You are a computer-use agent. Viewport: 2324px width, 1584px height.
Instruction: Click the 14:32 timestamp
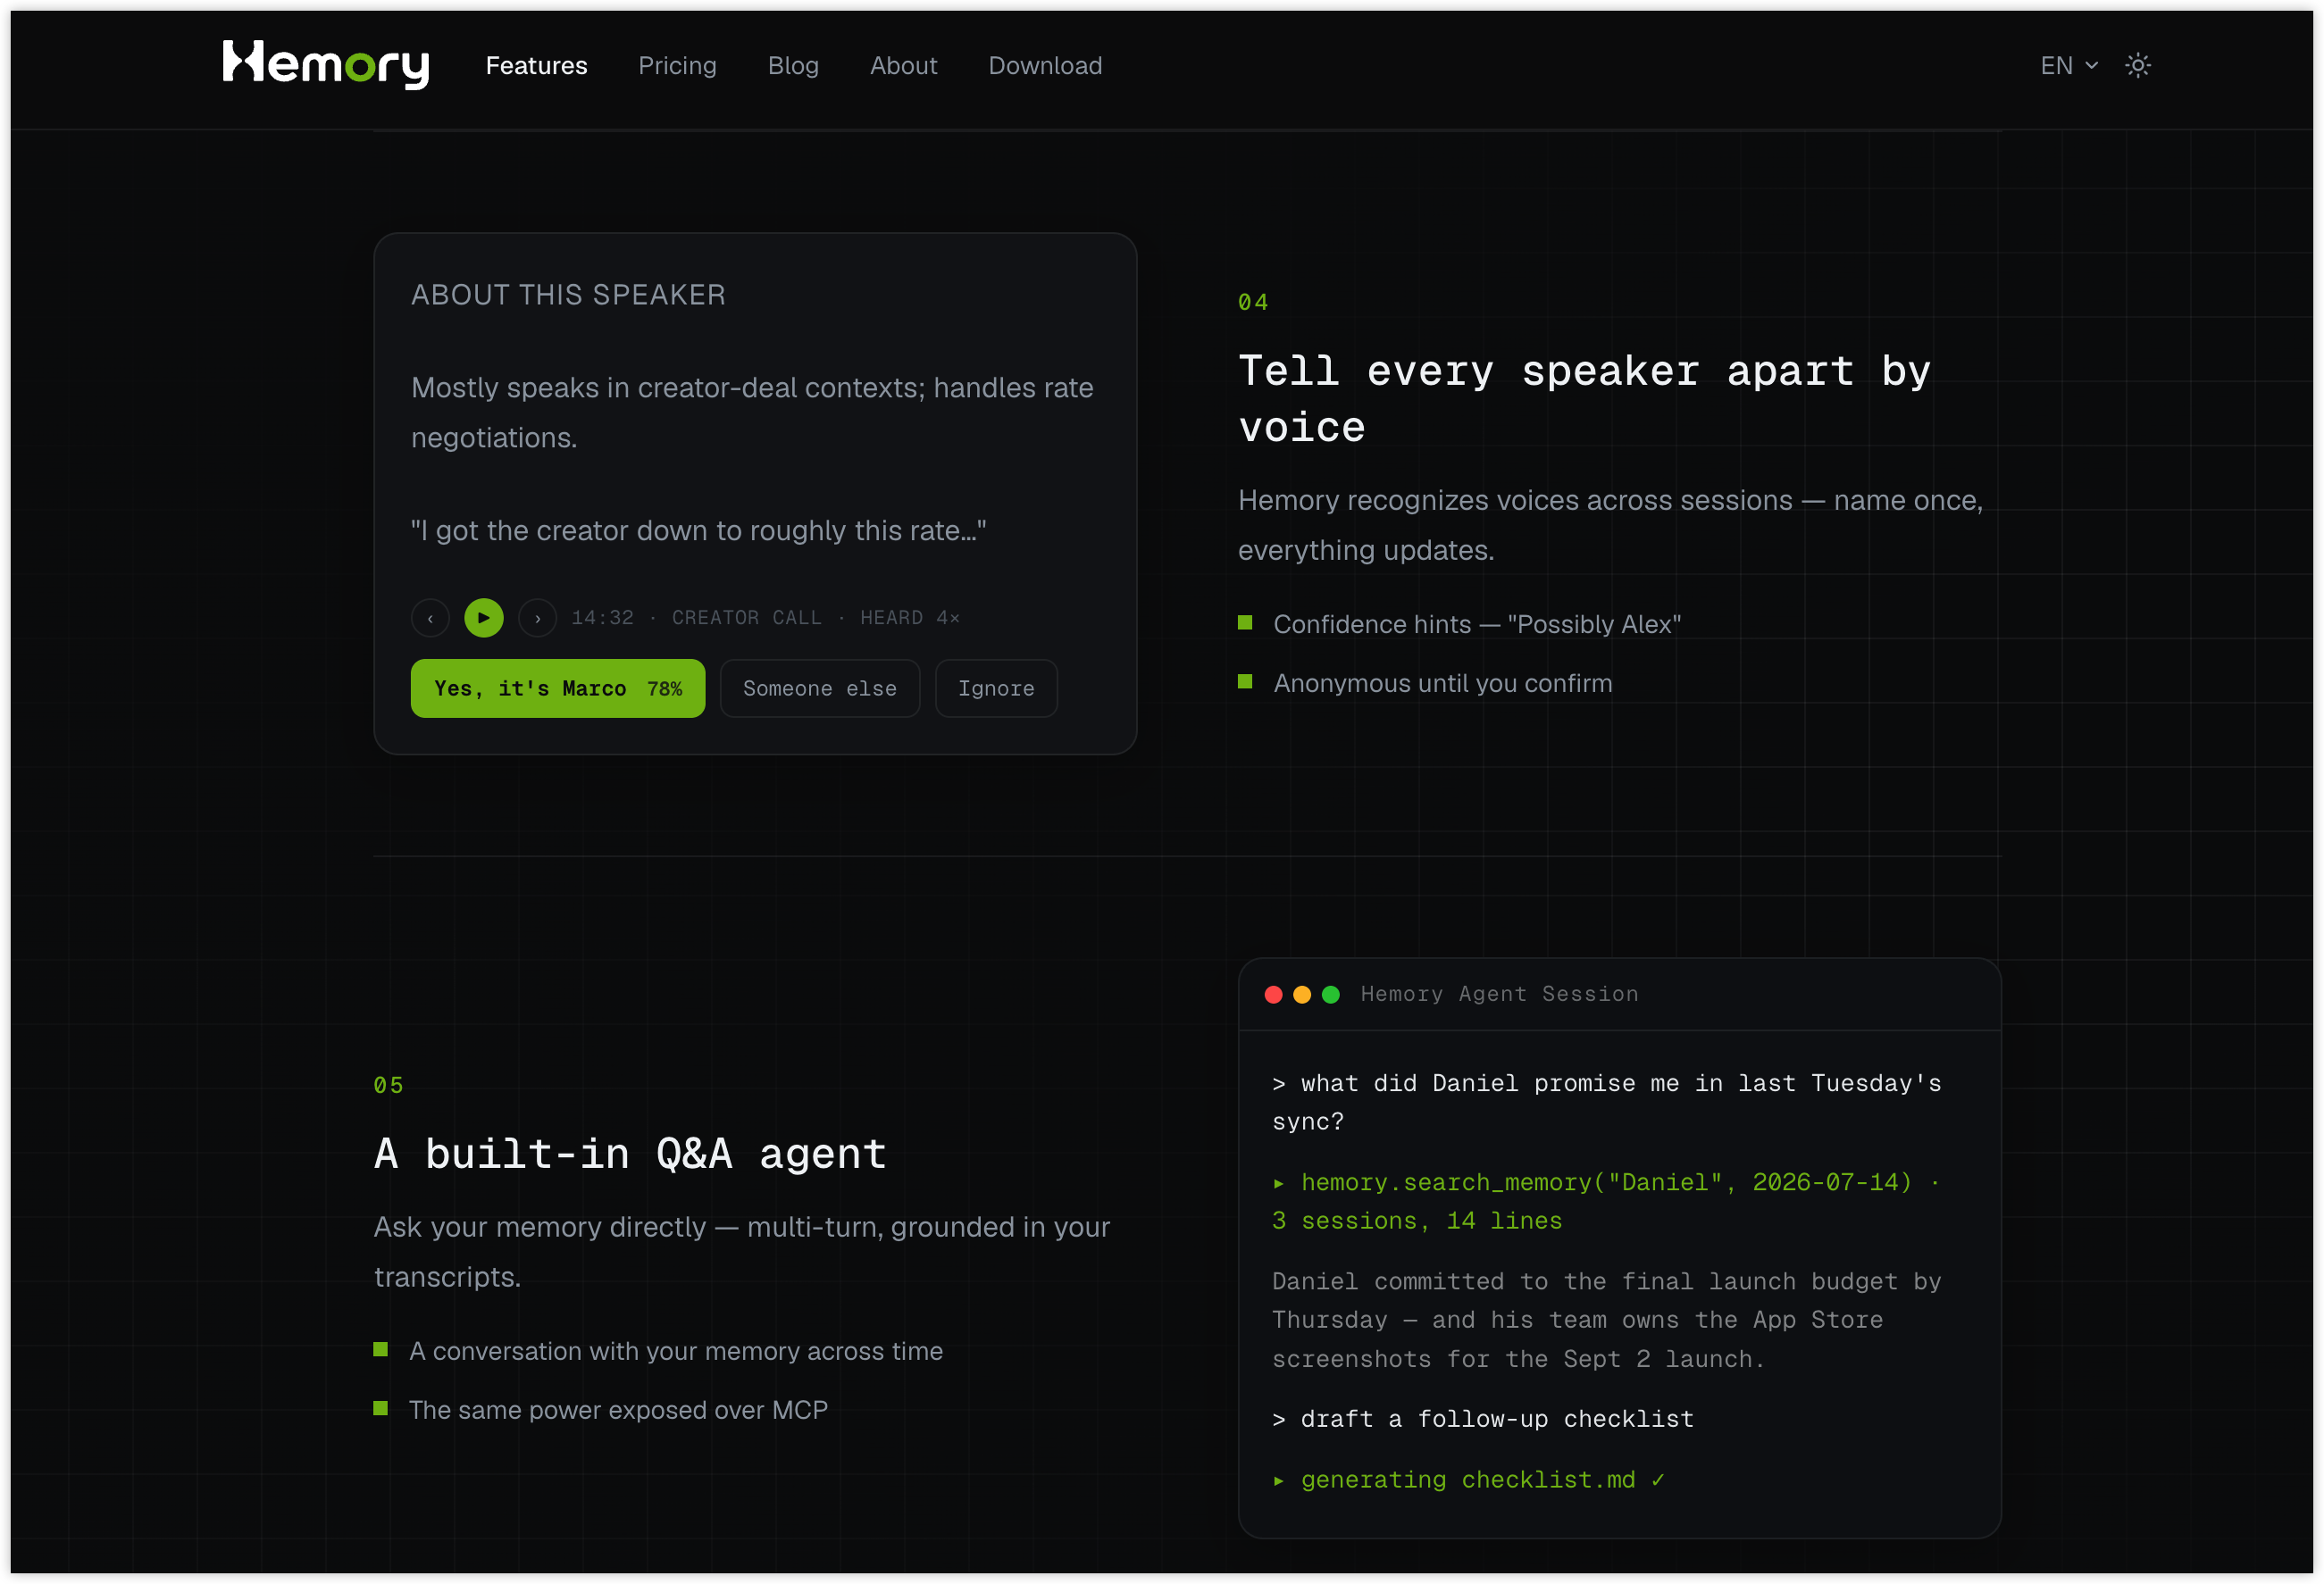click(x=602, y=618)
